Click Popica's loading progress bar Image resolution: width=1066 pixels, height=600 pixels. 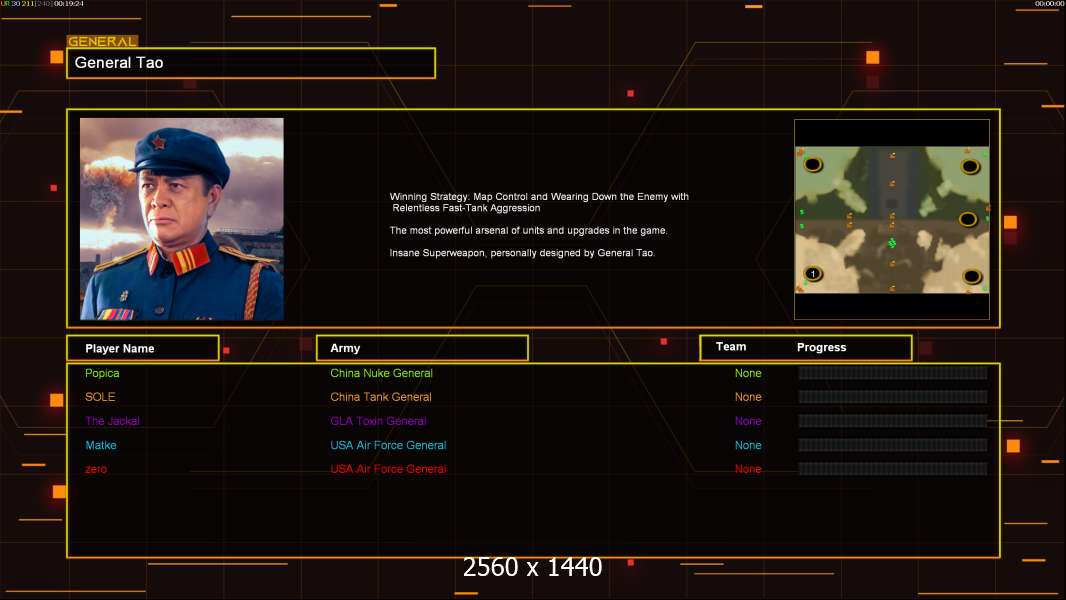point(893,372)
